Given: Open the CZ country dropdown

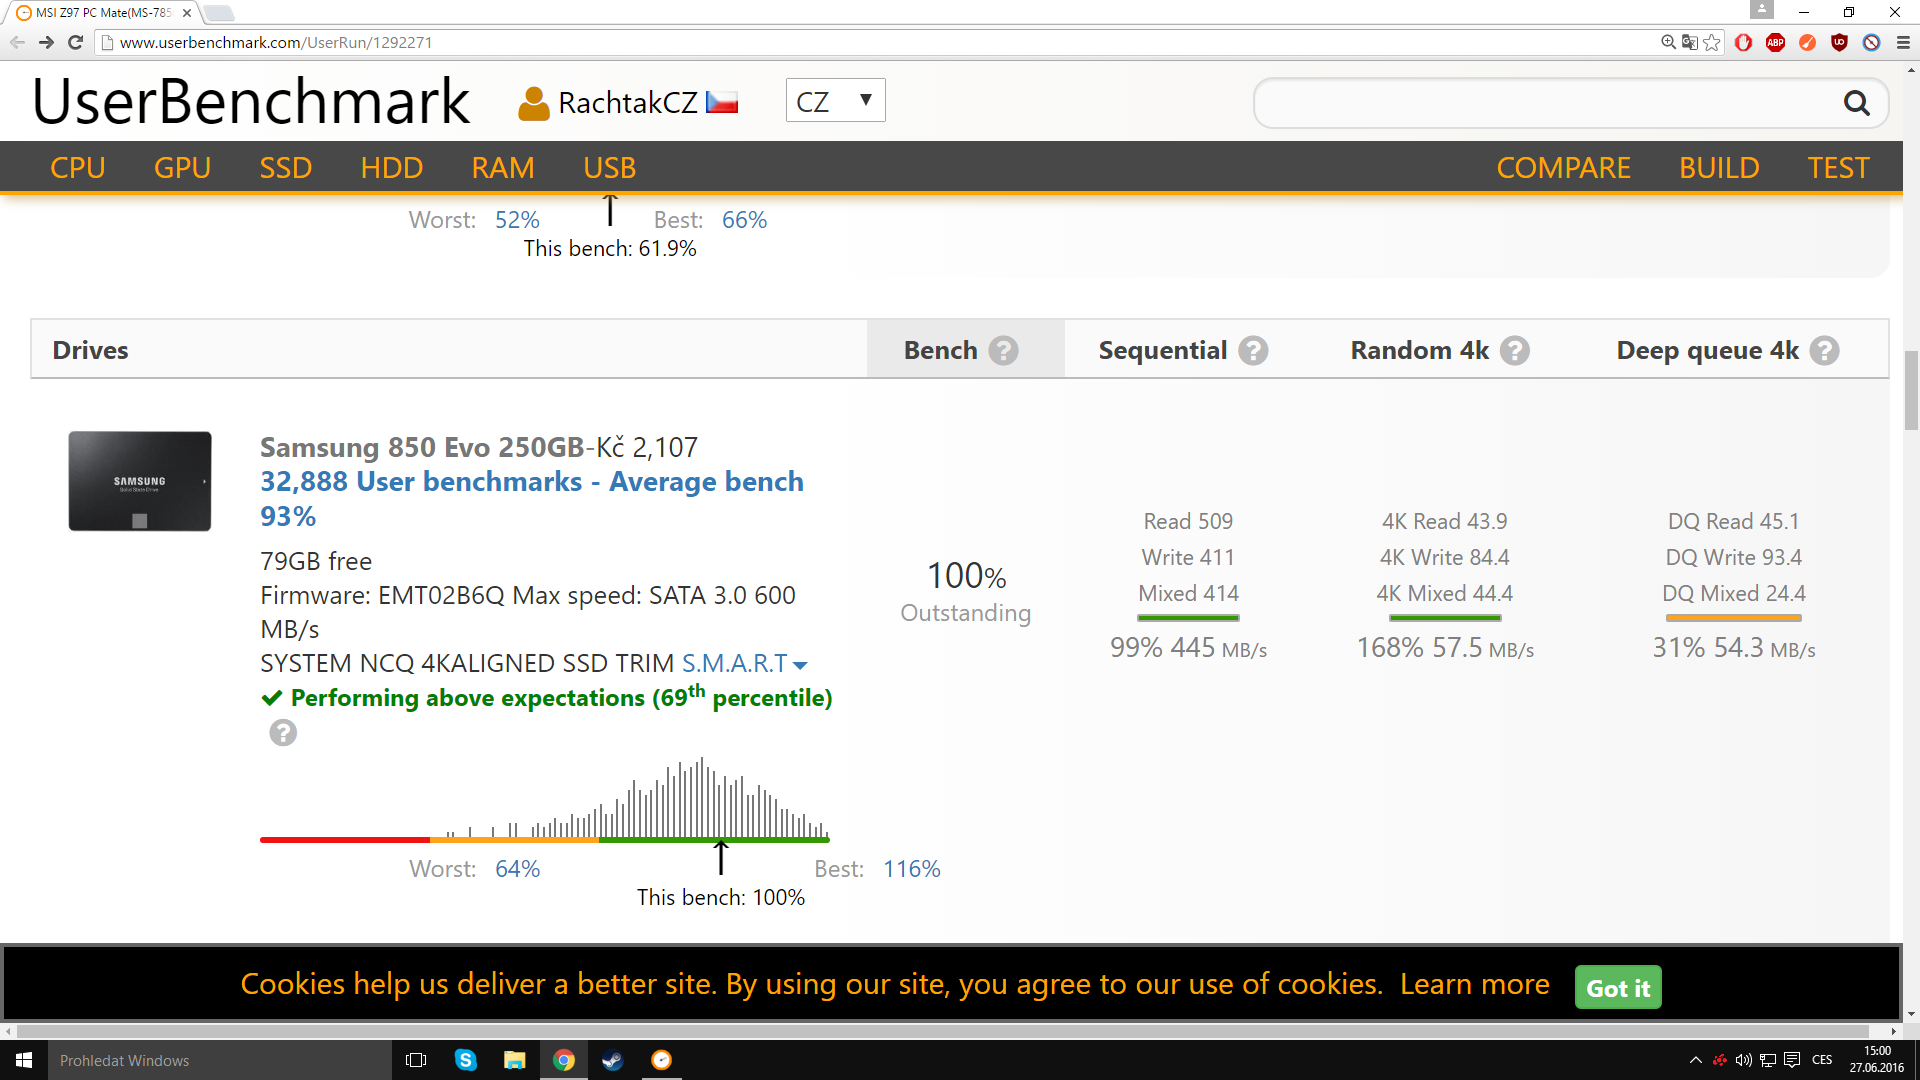Looking at the screenshot, I should (835, 101).
